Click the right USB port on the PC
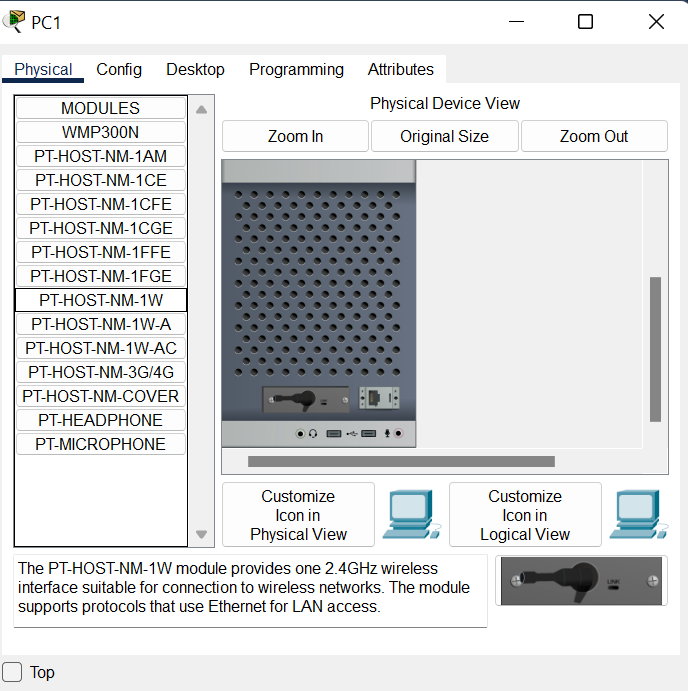This screenshot has width=688, height=691. point(368,434)
